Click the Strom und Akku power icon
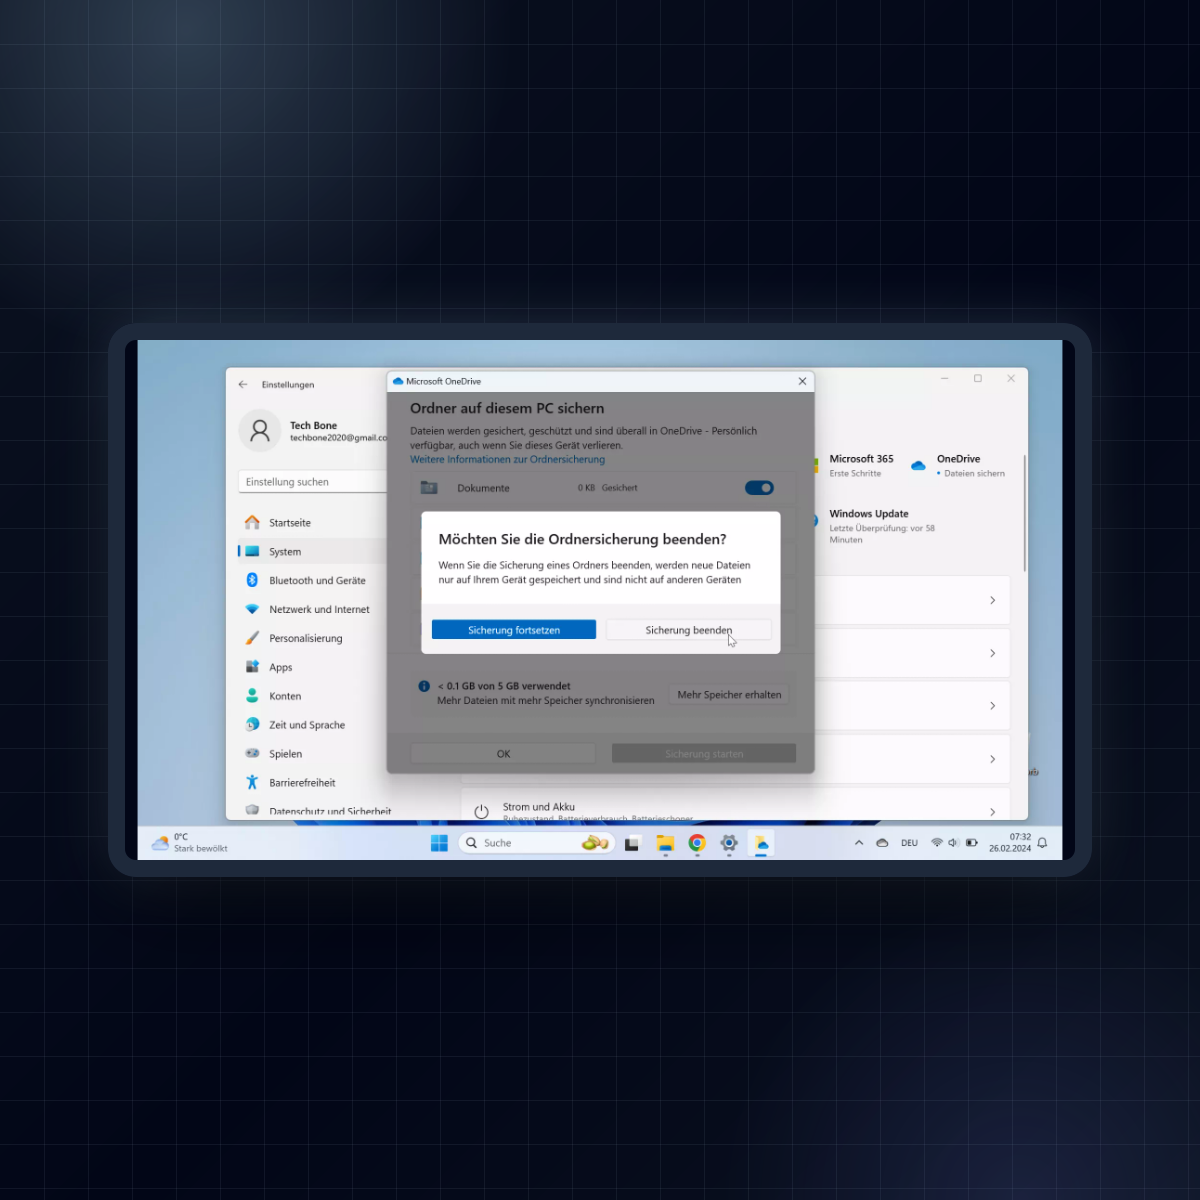This screenshot has height=1200, width=1200. pyautogui.click(x=481, y=812)
